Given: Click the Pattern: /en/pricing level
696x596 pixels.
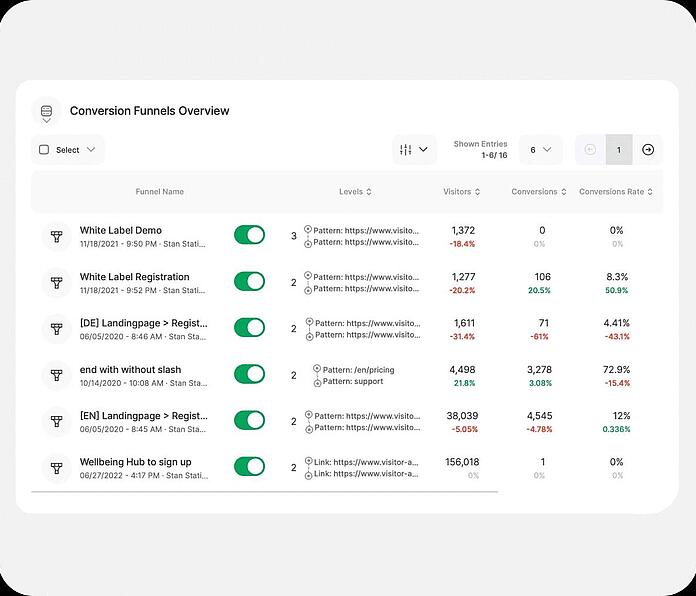Looking at the screenshot, I should click(358, 370).
